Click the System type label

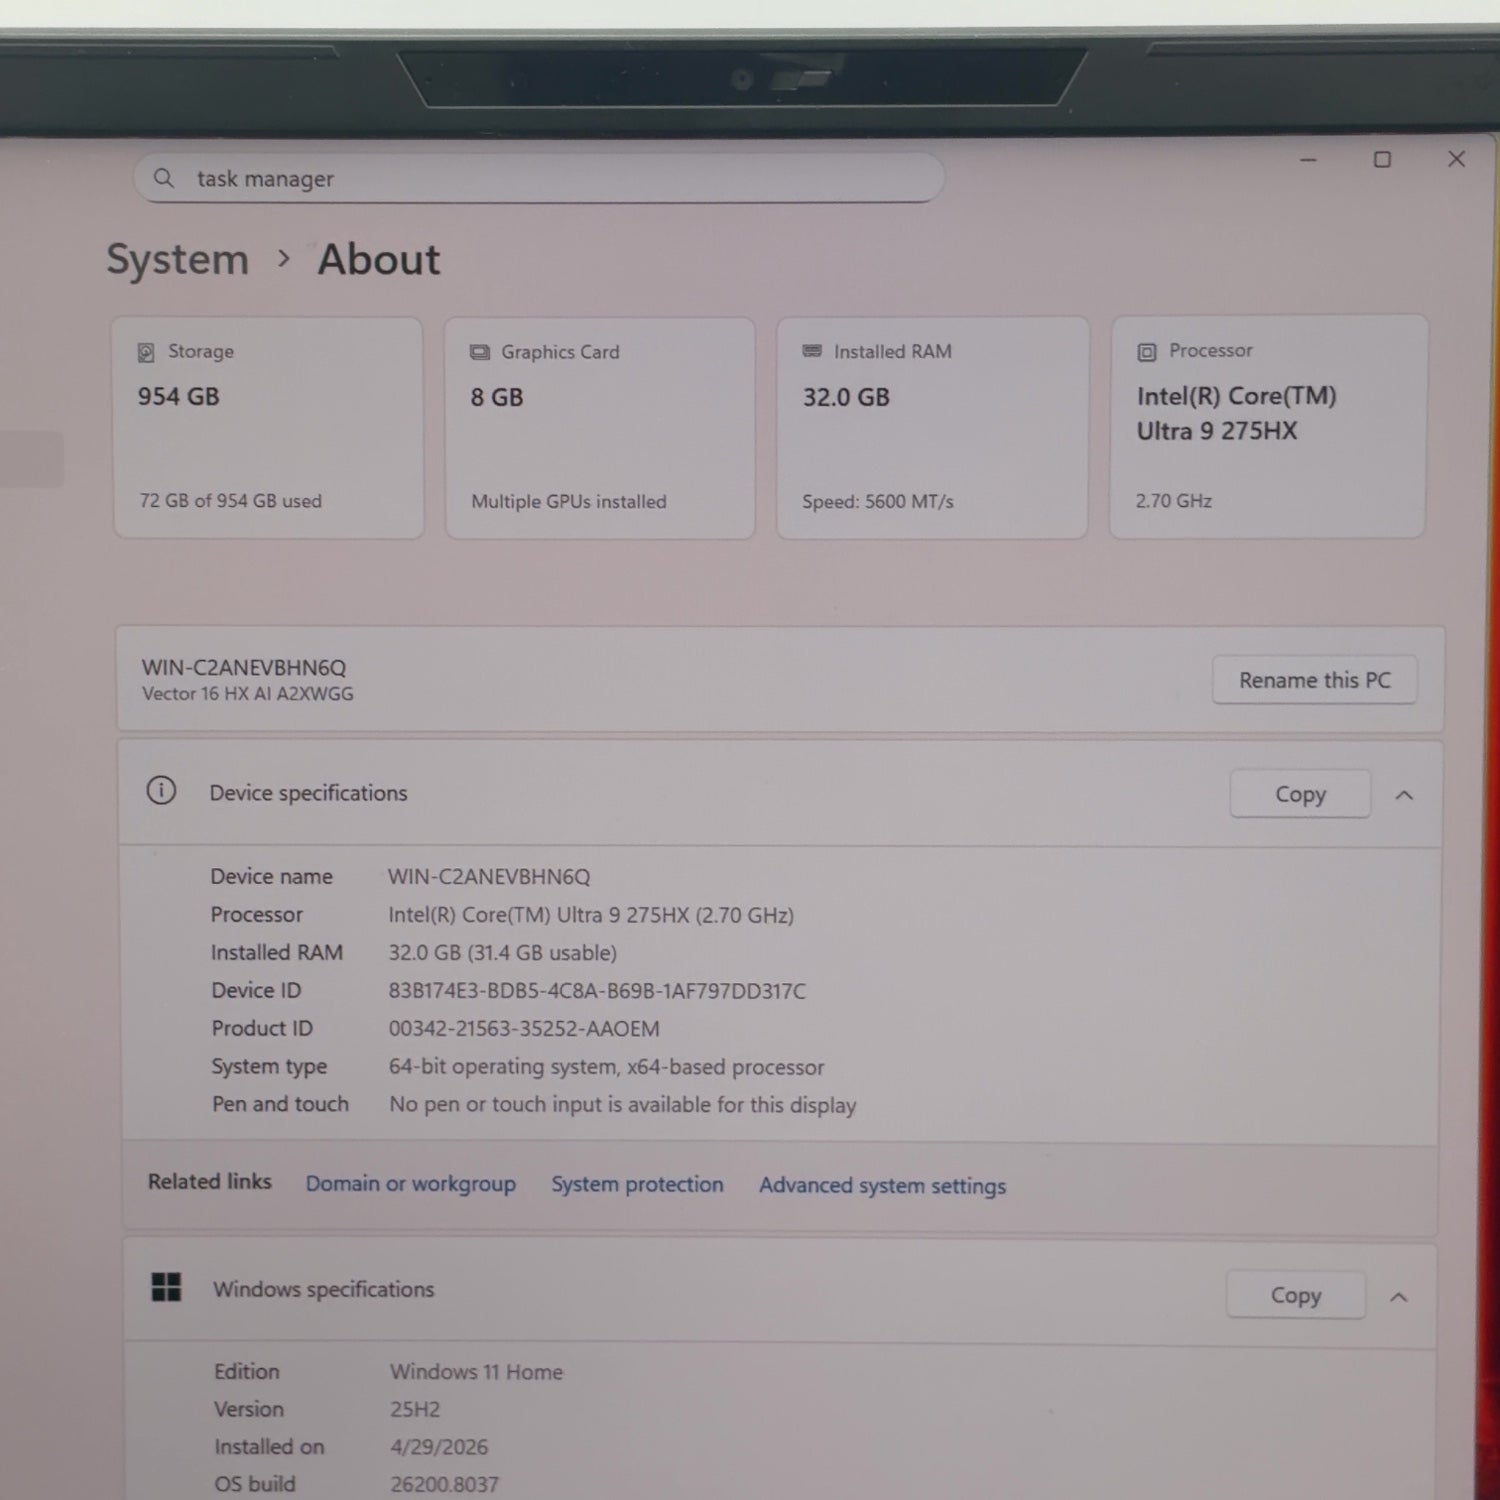tap(269, 1067)
